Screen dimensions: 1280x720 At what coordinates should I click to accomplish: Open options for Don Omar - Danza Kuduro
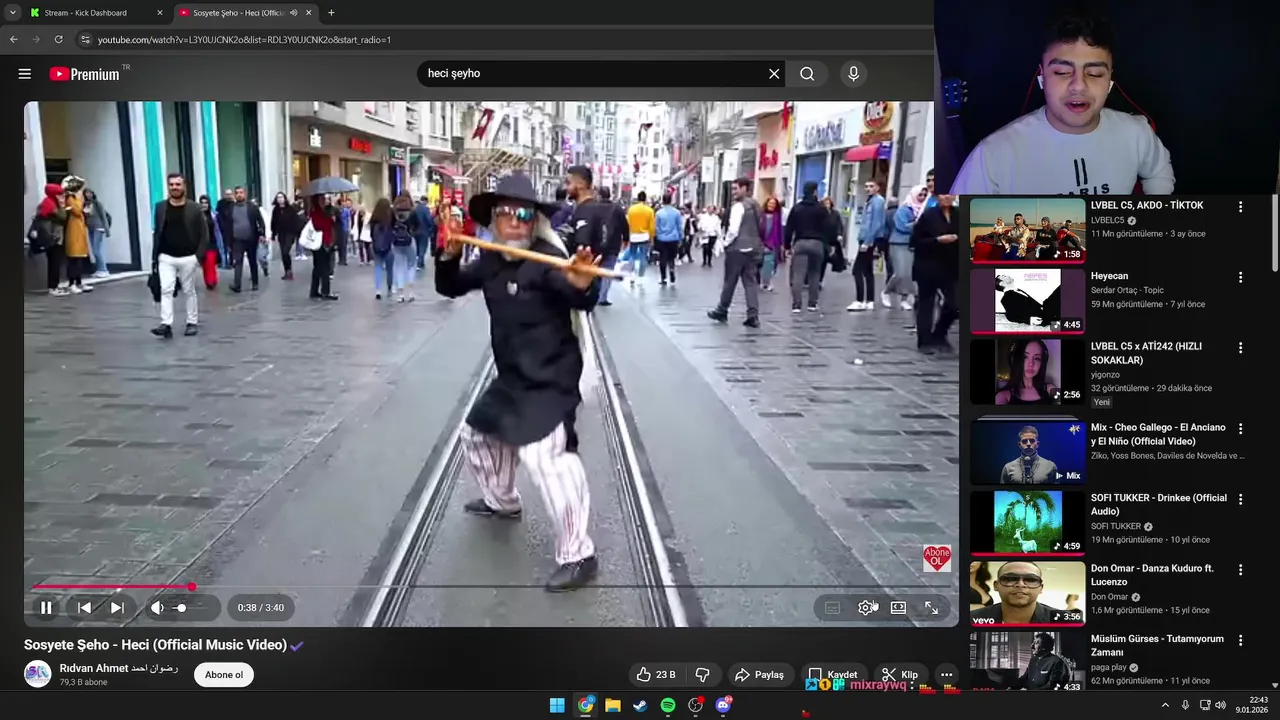[1240, 569]
